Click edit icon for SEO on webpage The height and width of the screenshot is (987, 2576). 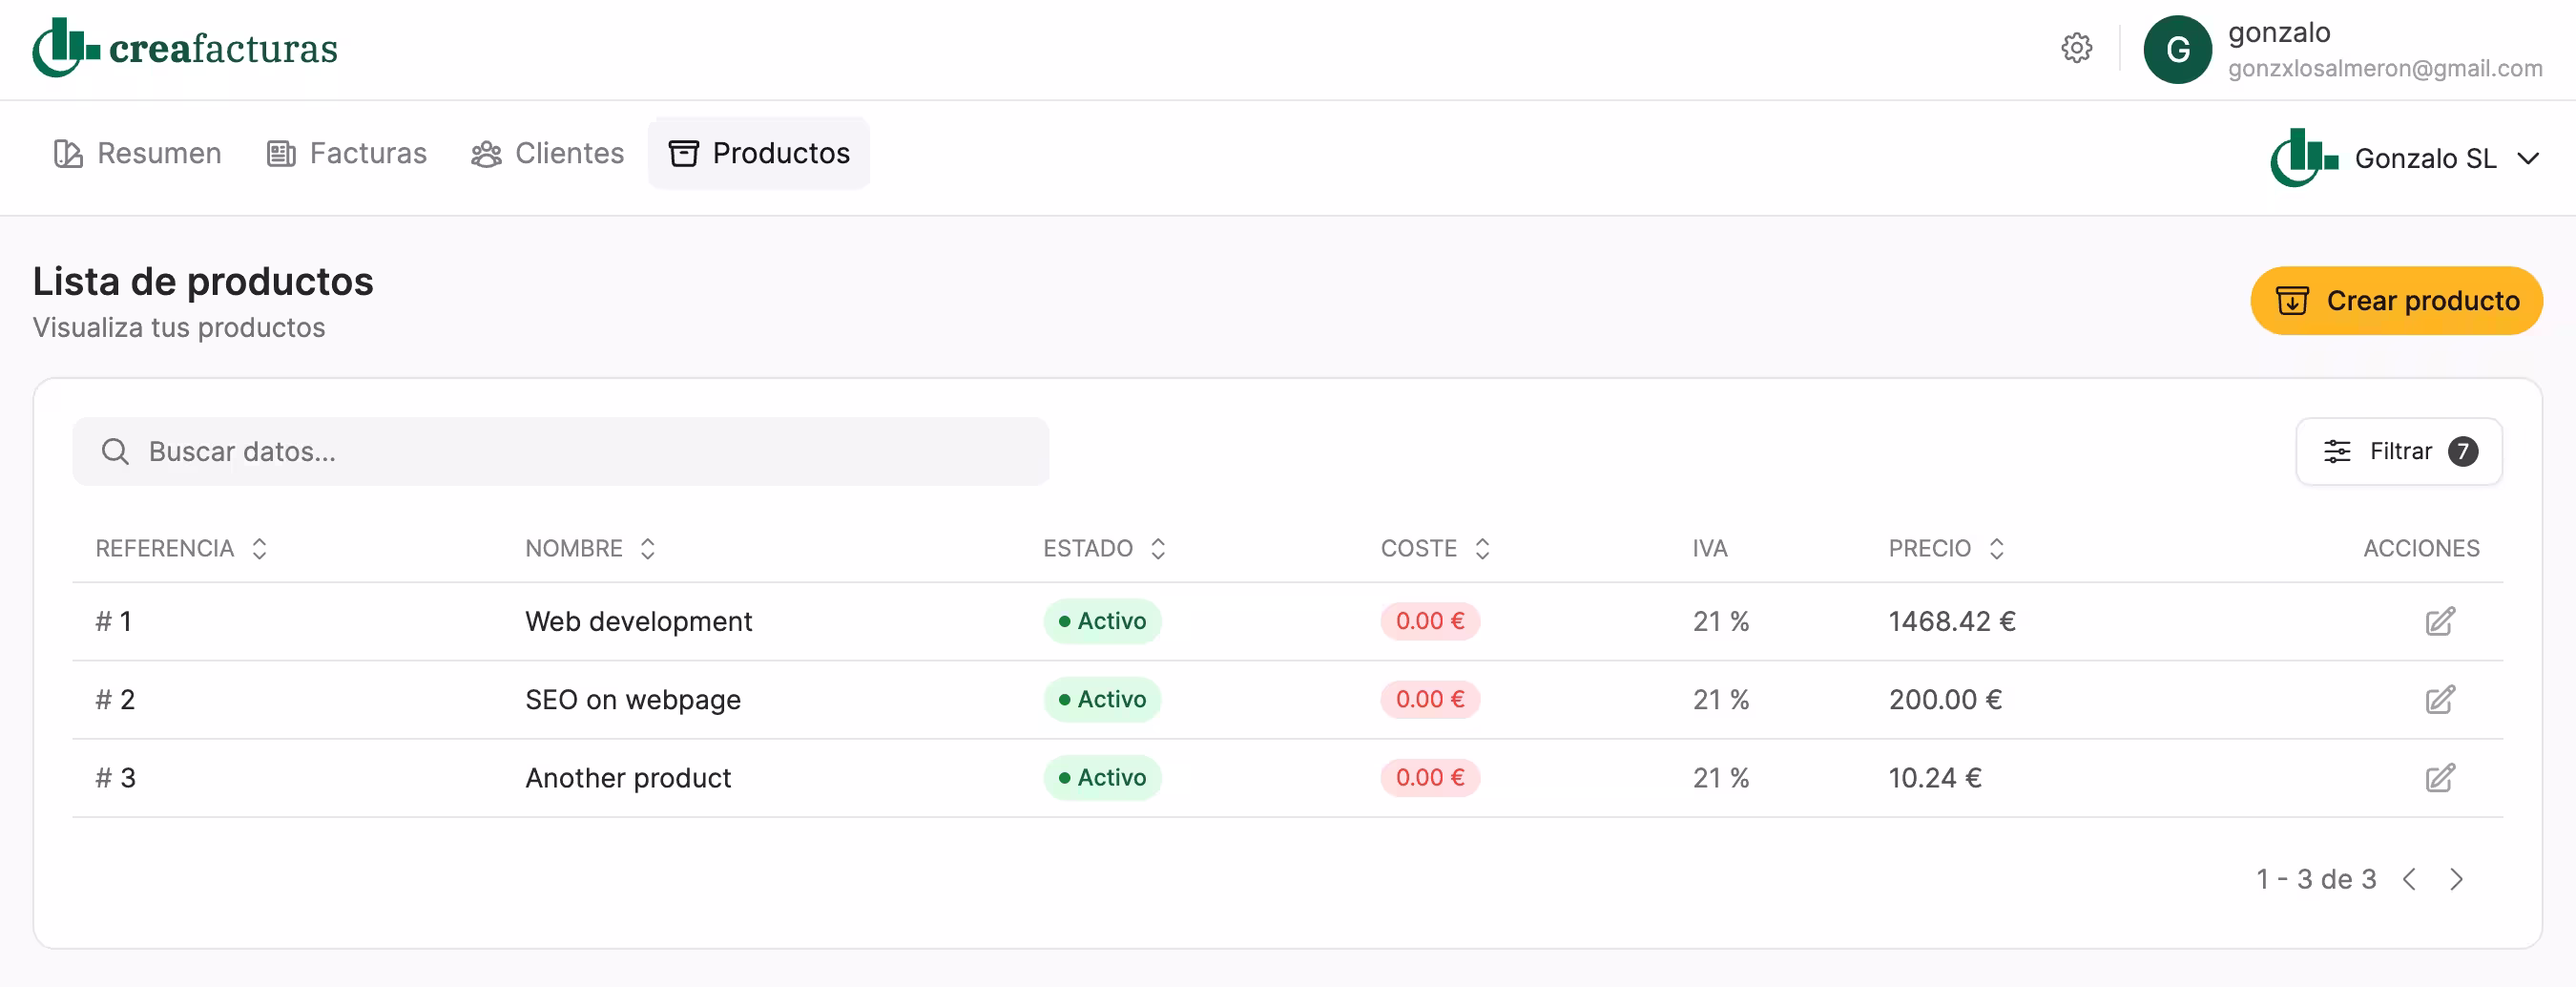tap(2439, 699)
